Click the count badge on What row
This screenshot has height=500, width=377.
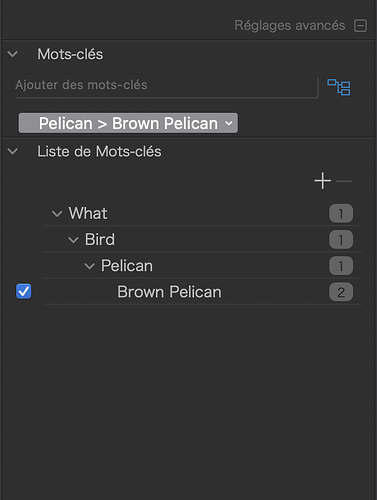[x=341, y=213]
